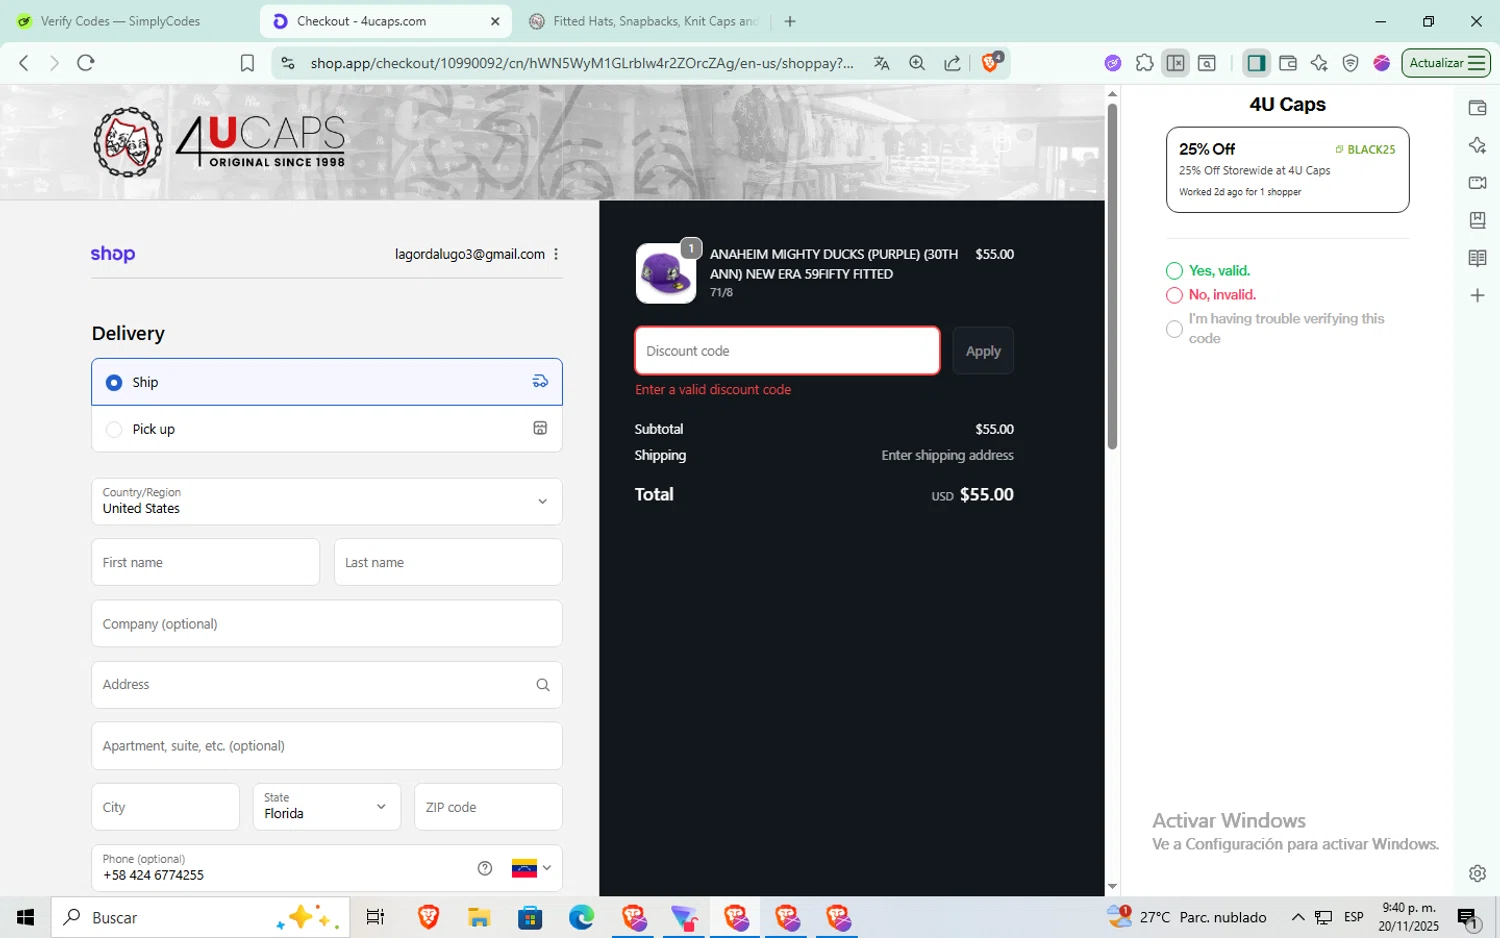Viewport: 1500px width, 938px height.
Task: Click the Company (optional) field
Action: click(327, 624)
